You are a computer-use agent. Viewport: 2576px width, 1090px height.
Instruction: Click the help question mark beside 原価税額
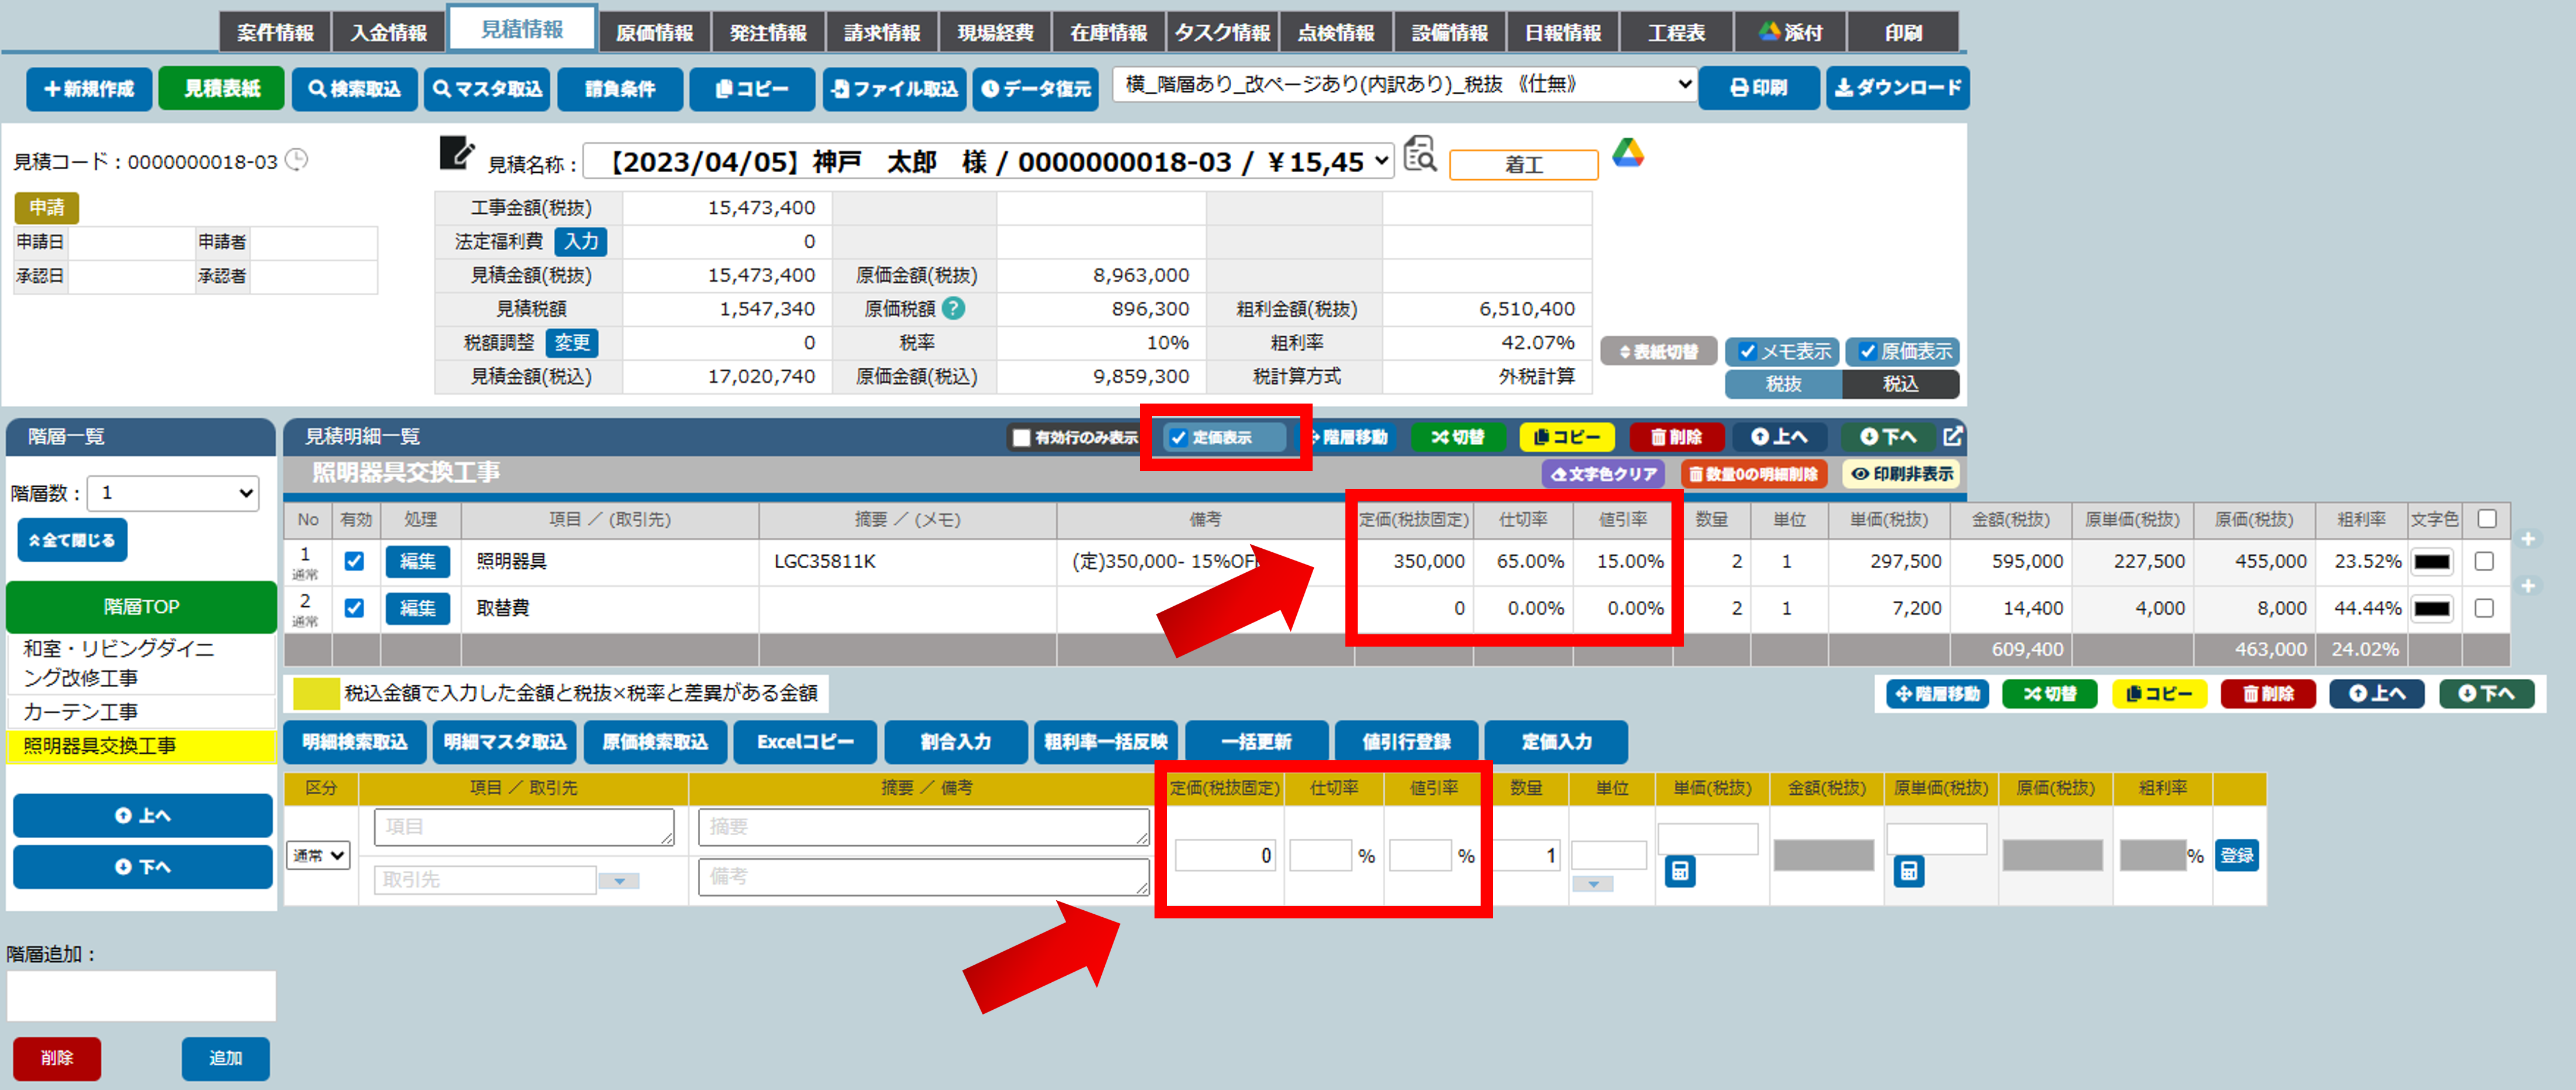click(954, 309)
